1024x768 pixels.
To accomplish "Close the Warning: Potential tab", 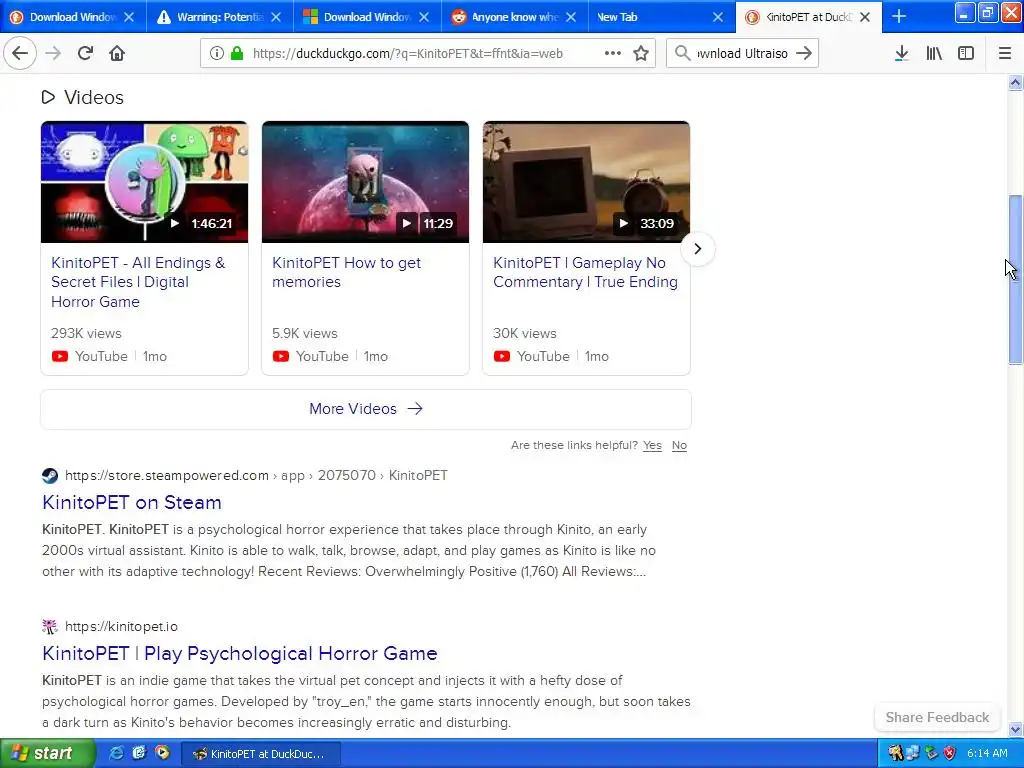I will pyautogui.click(x=276, y=17).
